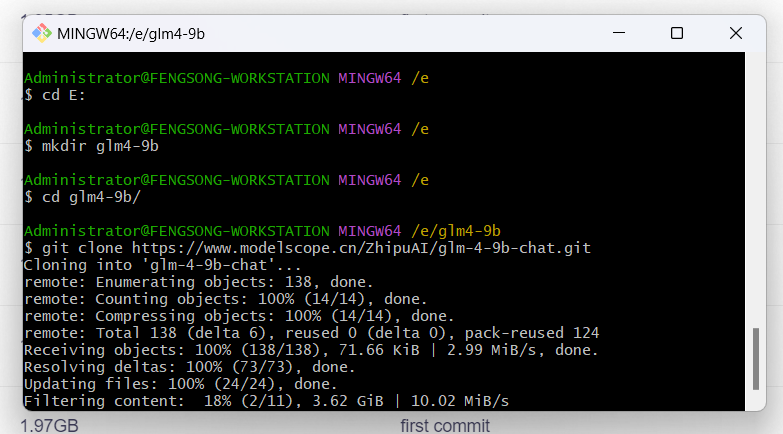This screenshot has height=434, width=783.
Task: Minimize the MINGW64 terminal window
Action: pos(619,33)
